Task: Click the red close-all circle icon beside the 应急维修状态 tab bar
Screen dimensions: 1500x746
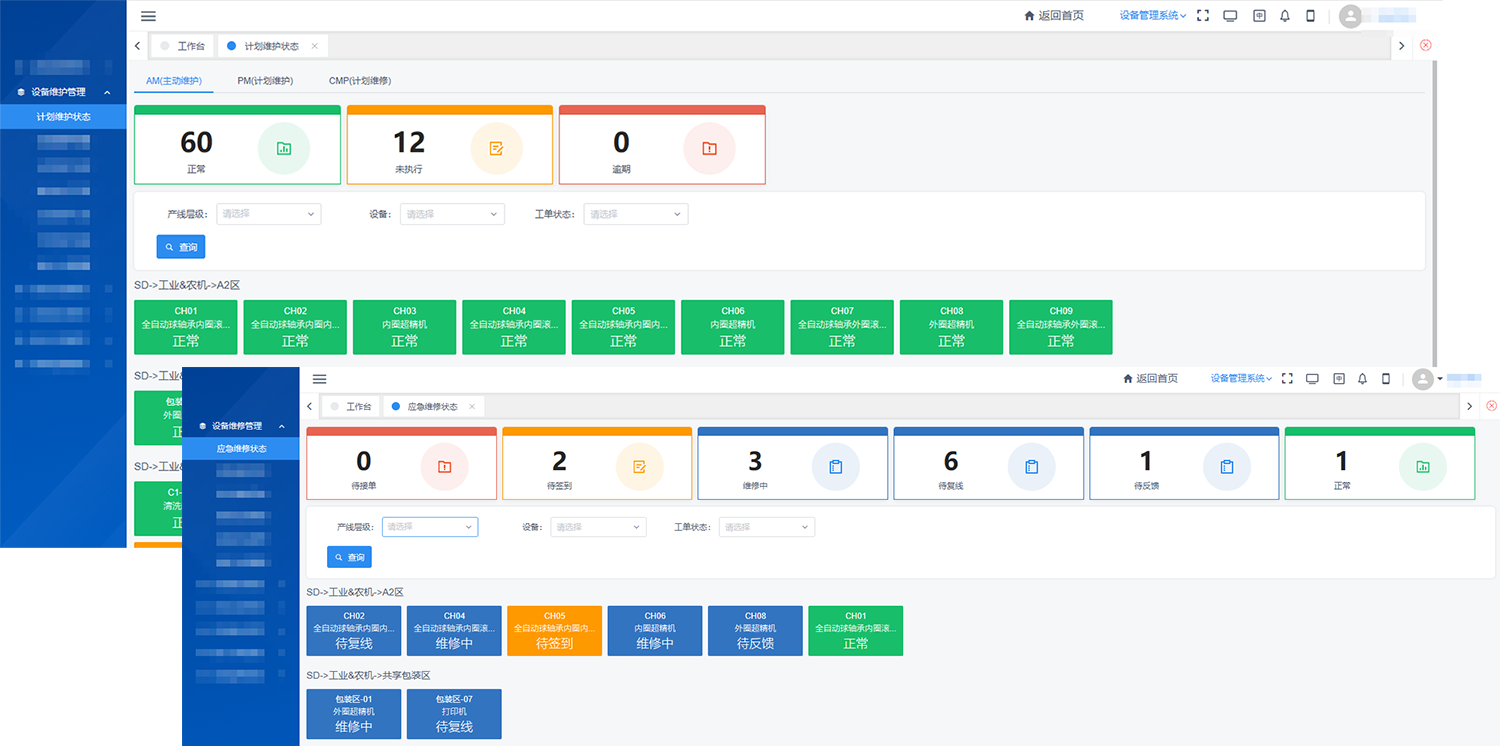Action: click(x=1491, y=406)
